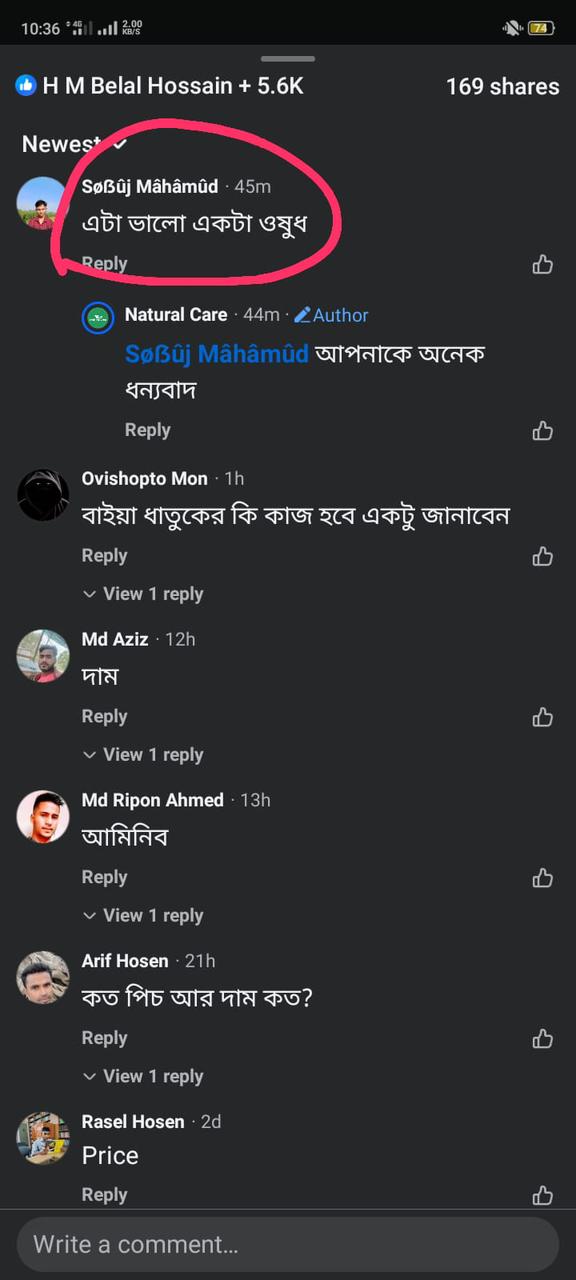This screenshot has width=576, height=1280.
Task: Tap thumbs-up on Md Ripon Ahmed's comment
Action: point(542,877)
